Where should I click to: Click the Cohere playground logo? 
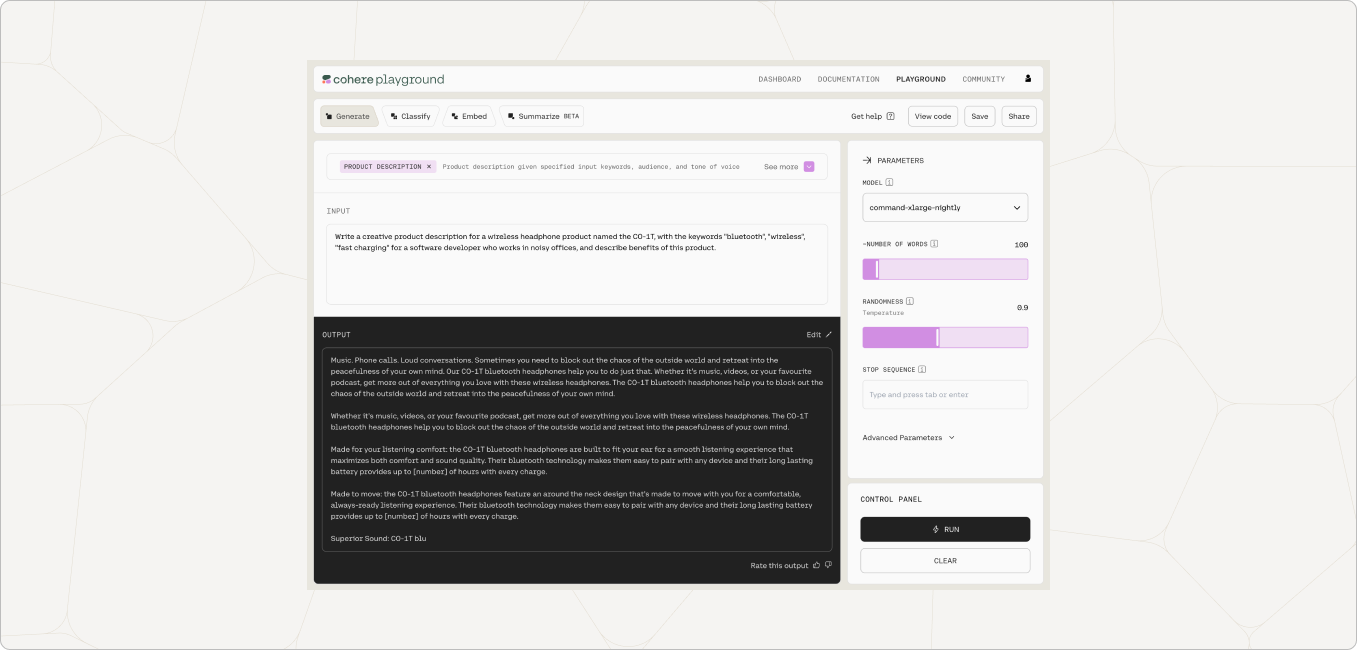pos(383,79)
